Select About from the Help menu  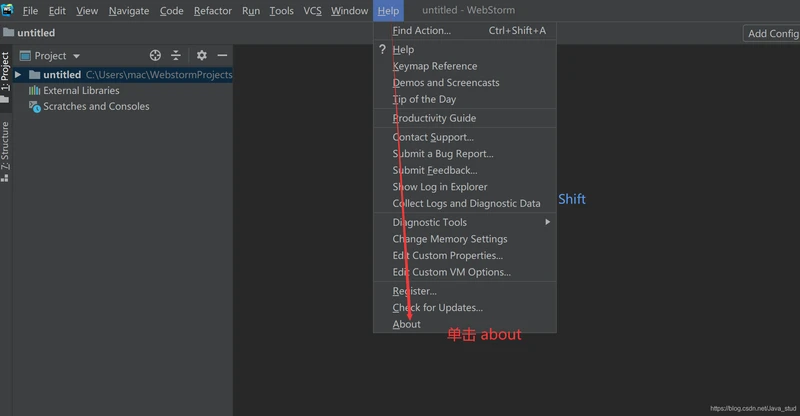pos(407,324)
